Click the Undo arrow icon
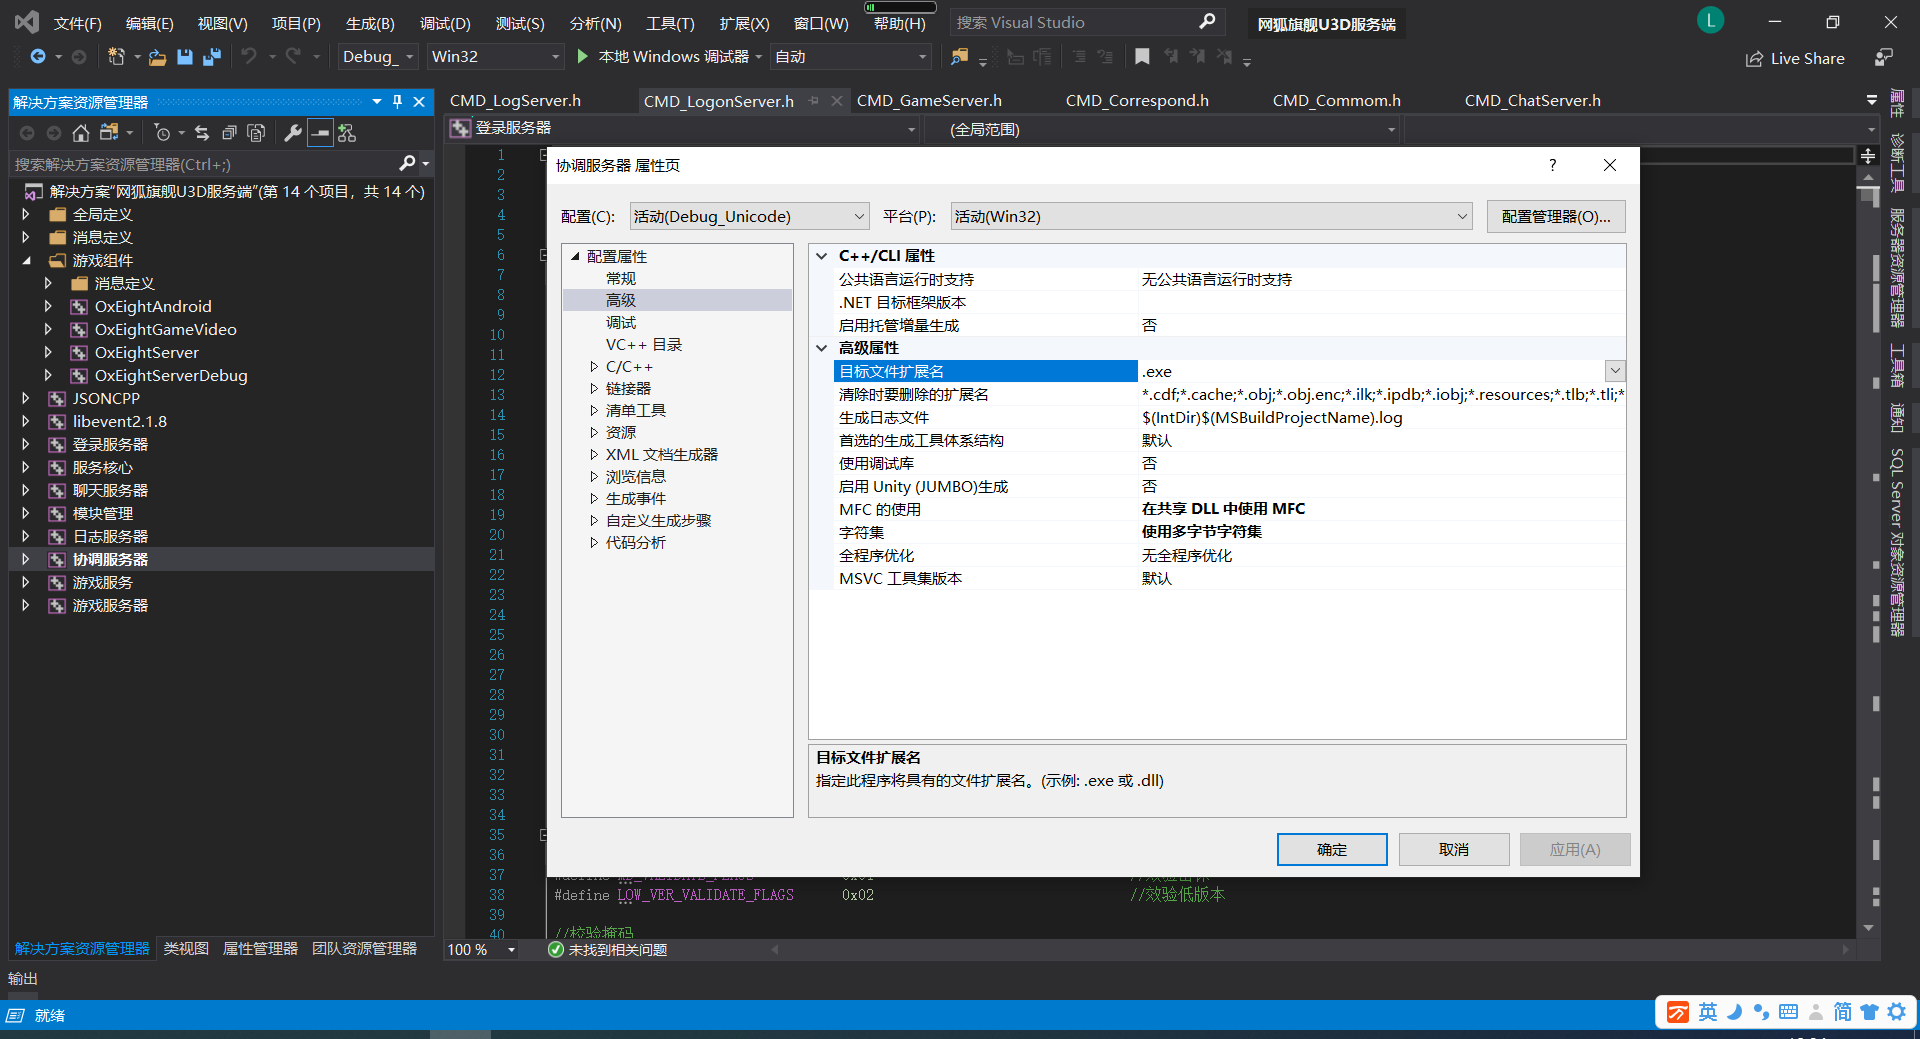This screenshot has width=1920, height=1039. pos(249,57)
